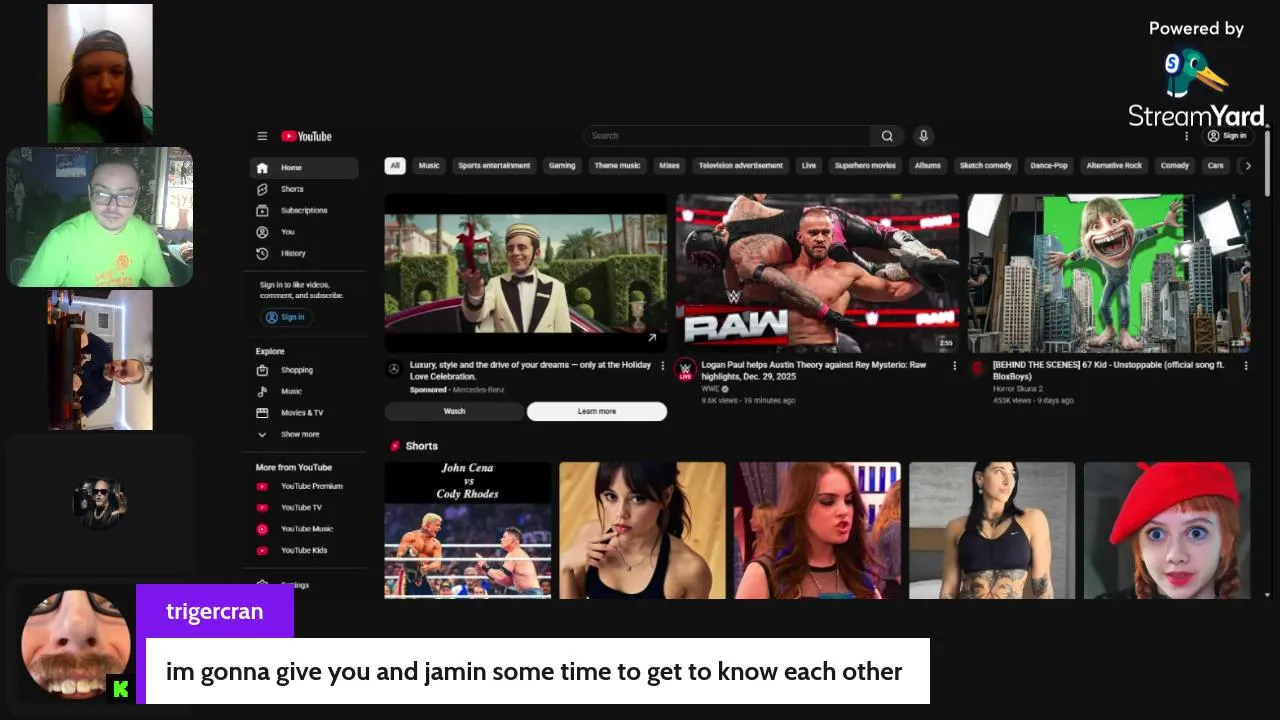Open the John Cena vs Cody Rhodes short
Image resolution: width=1280 pixels, height=720 pixels.
[468, 530]
